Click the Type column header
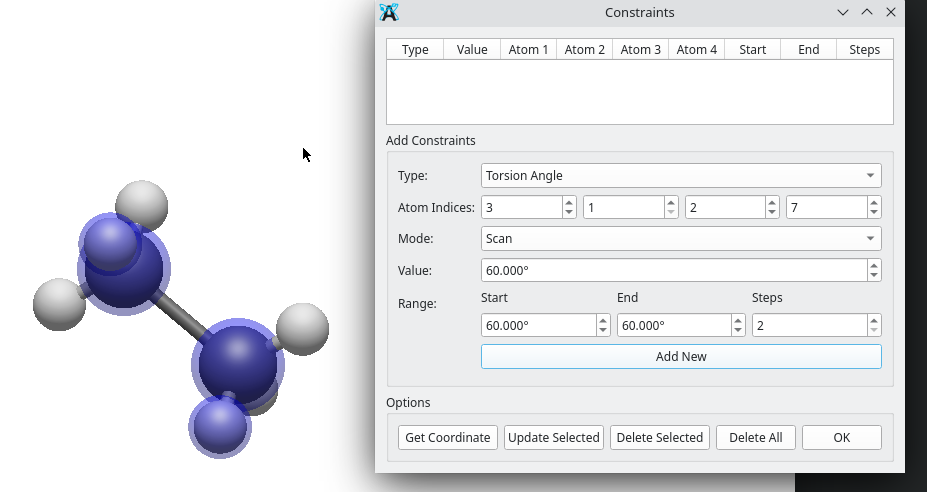The width and height of the screenshot is (927, 492). pyautogui.click(x=415, y=50)
